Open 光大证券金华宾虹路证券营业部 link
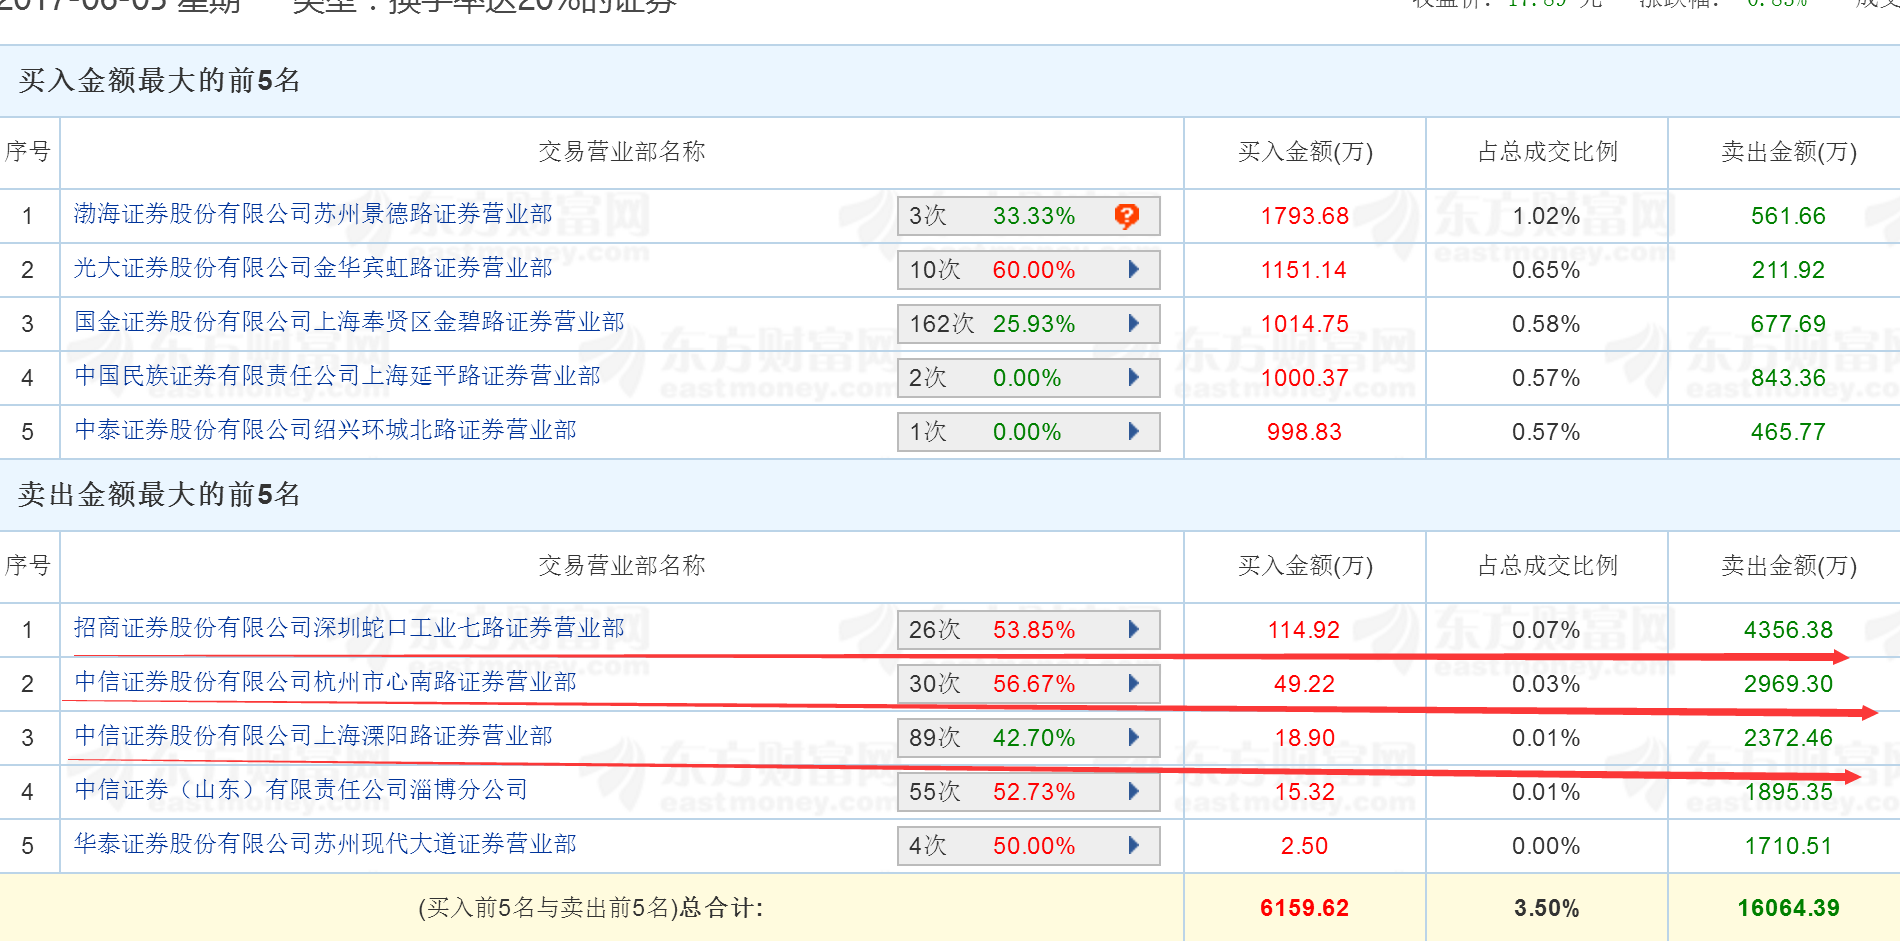 tap(313, 268)
